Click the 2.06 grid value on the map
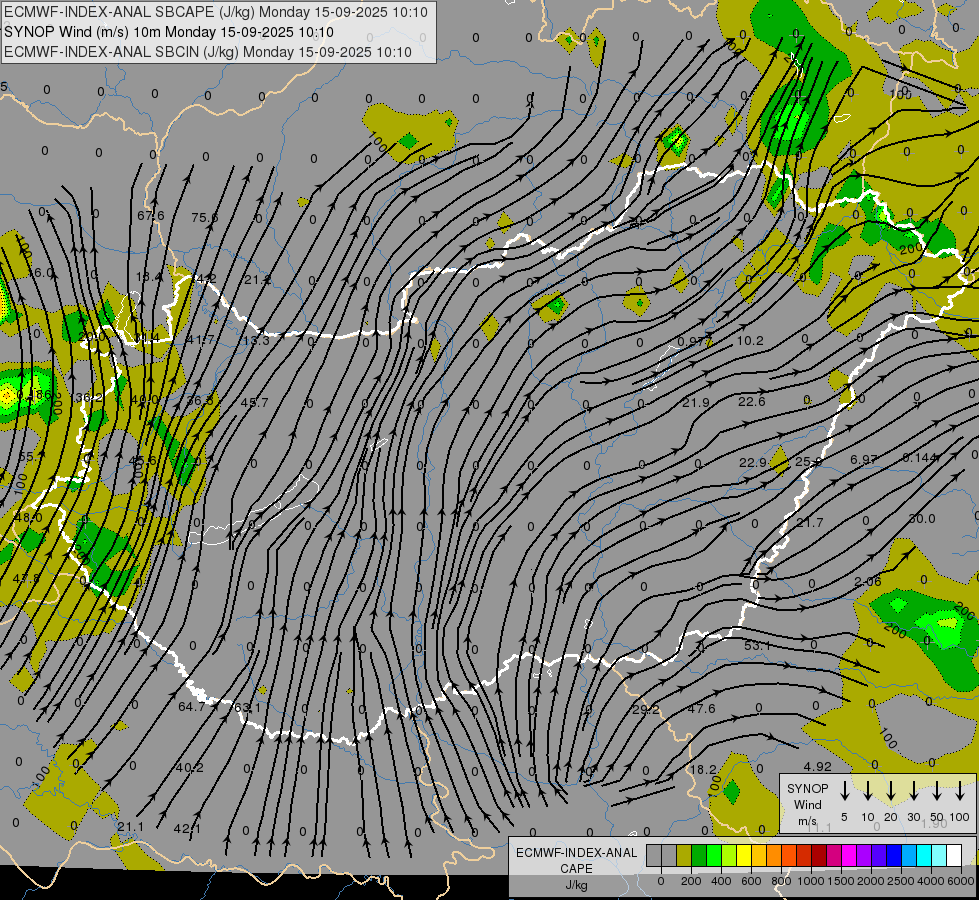Image resolution: width=979 pixels, height=900 pixels. [867, 582]
